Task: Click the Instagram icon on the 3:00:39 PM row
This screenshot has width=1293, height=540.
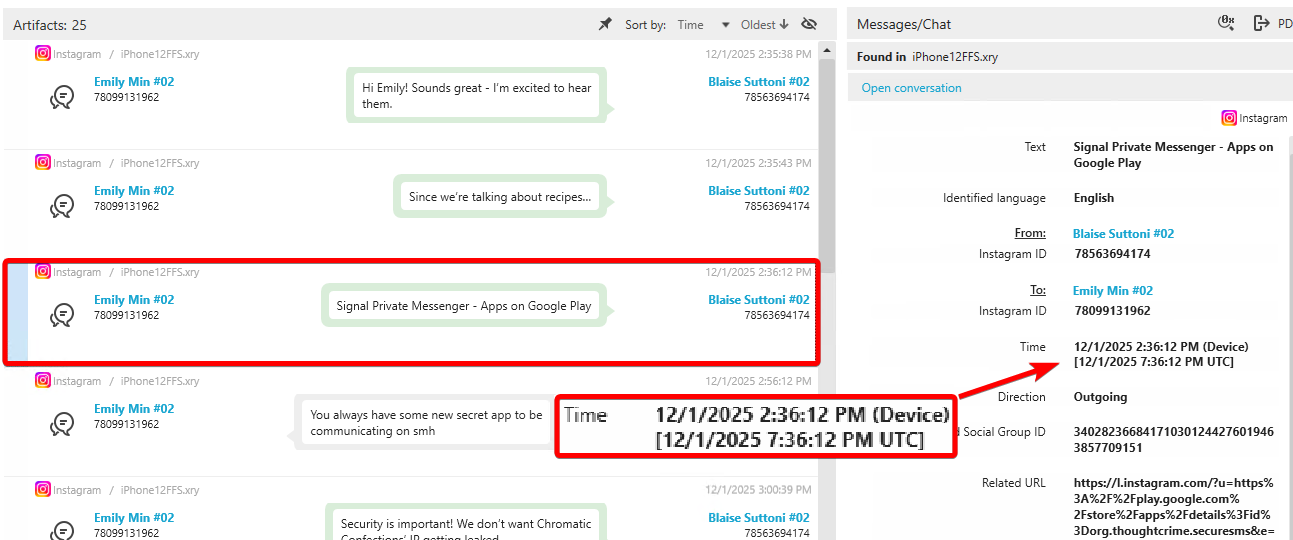Action: coord(43,489)
